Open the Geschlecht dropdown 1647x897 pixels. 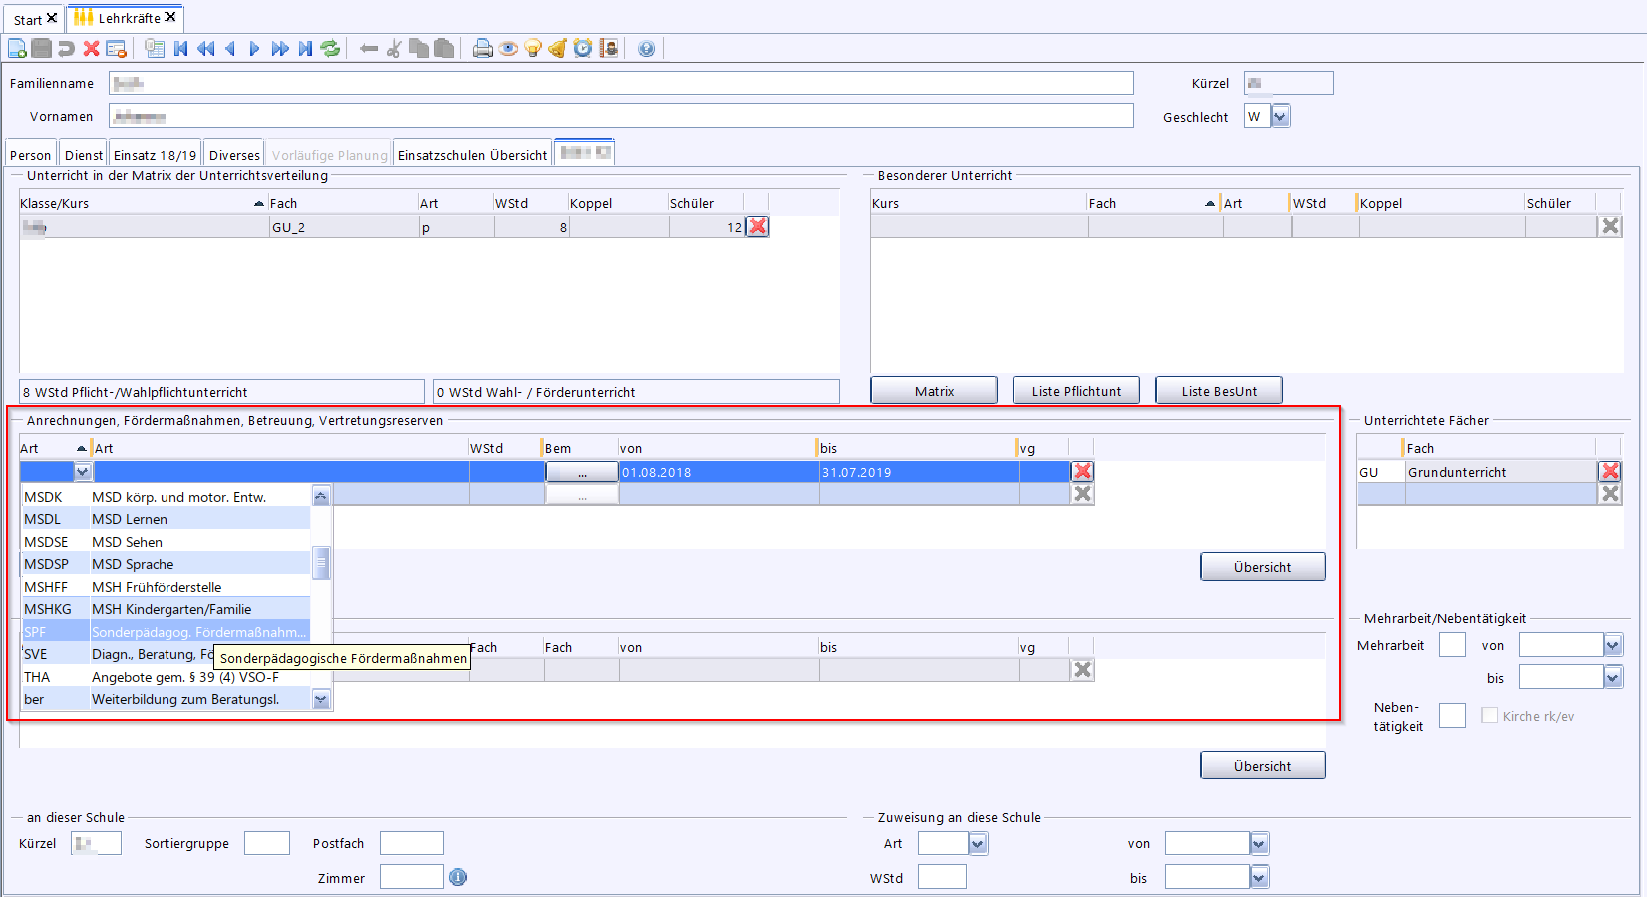(1280, 116)
